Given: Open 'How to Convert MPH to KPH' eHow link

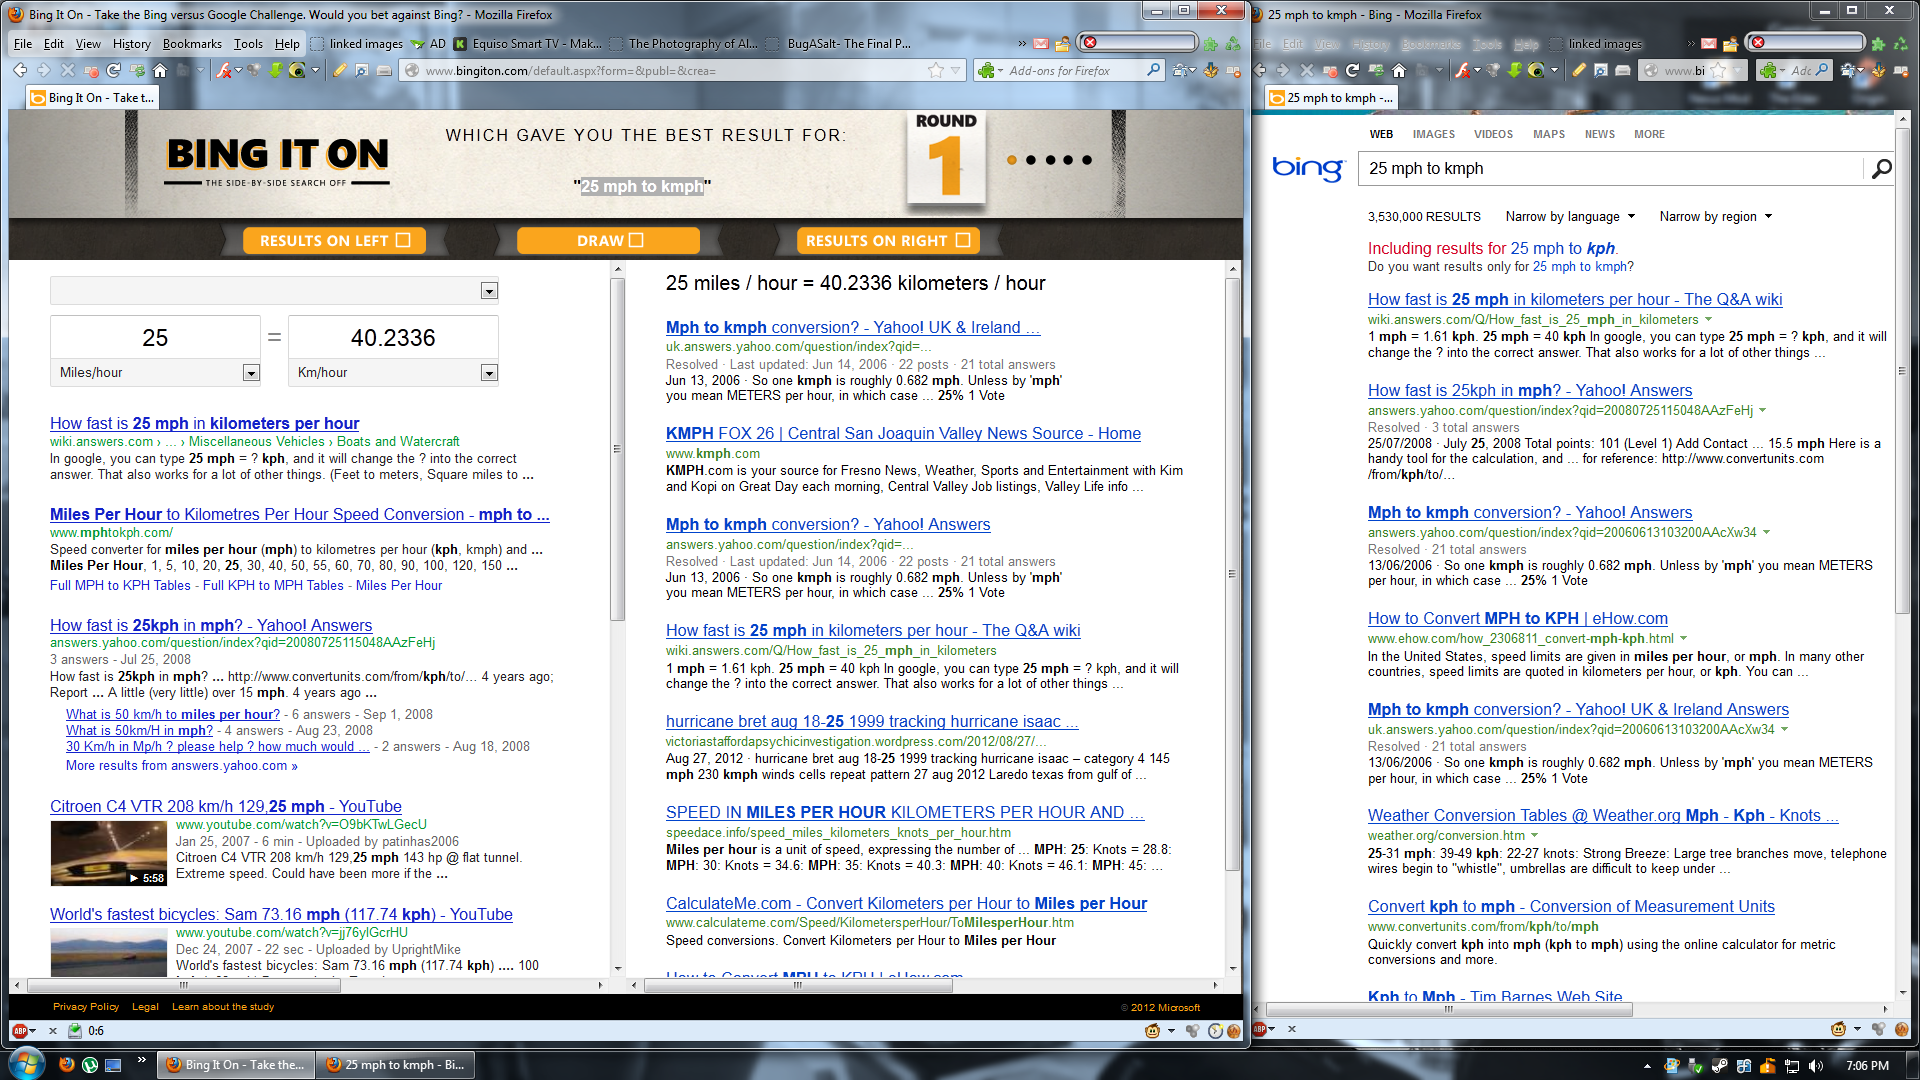Looking at the screenshot, I should [1517, 619].
